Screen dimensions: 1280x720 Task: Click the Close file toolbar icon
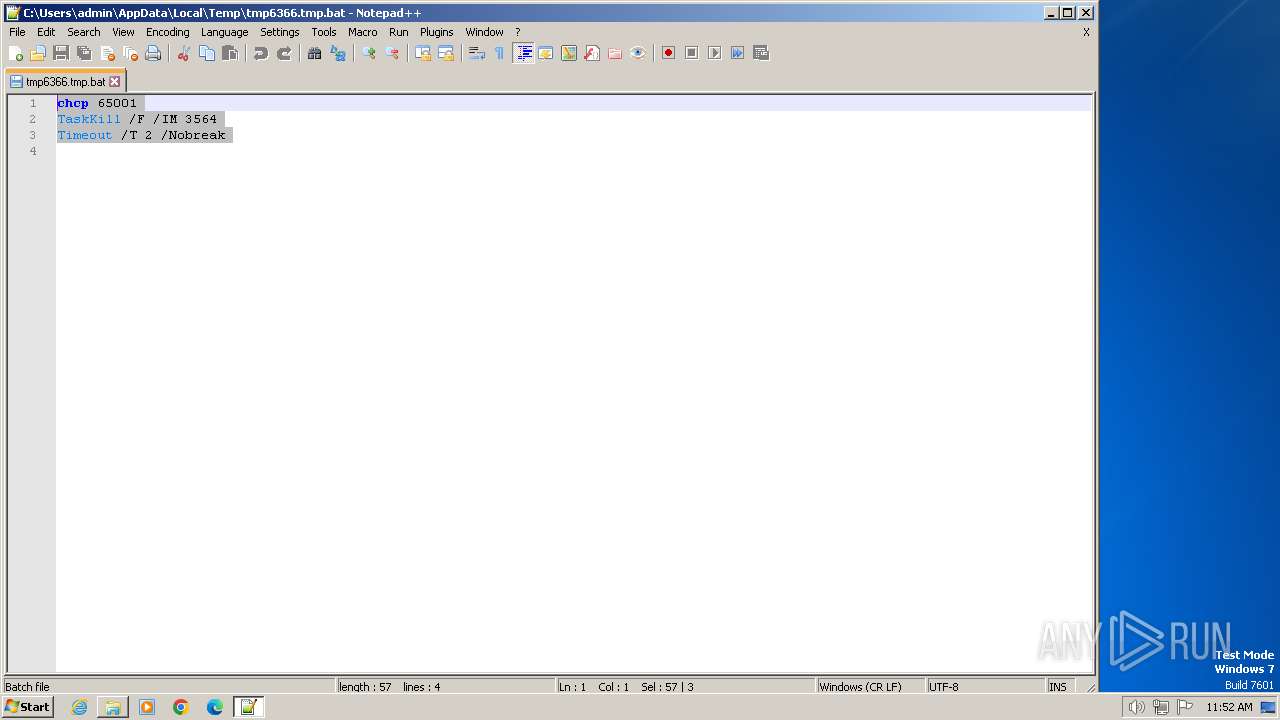pos(107,53)
